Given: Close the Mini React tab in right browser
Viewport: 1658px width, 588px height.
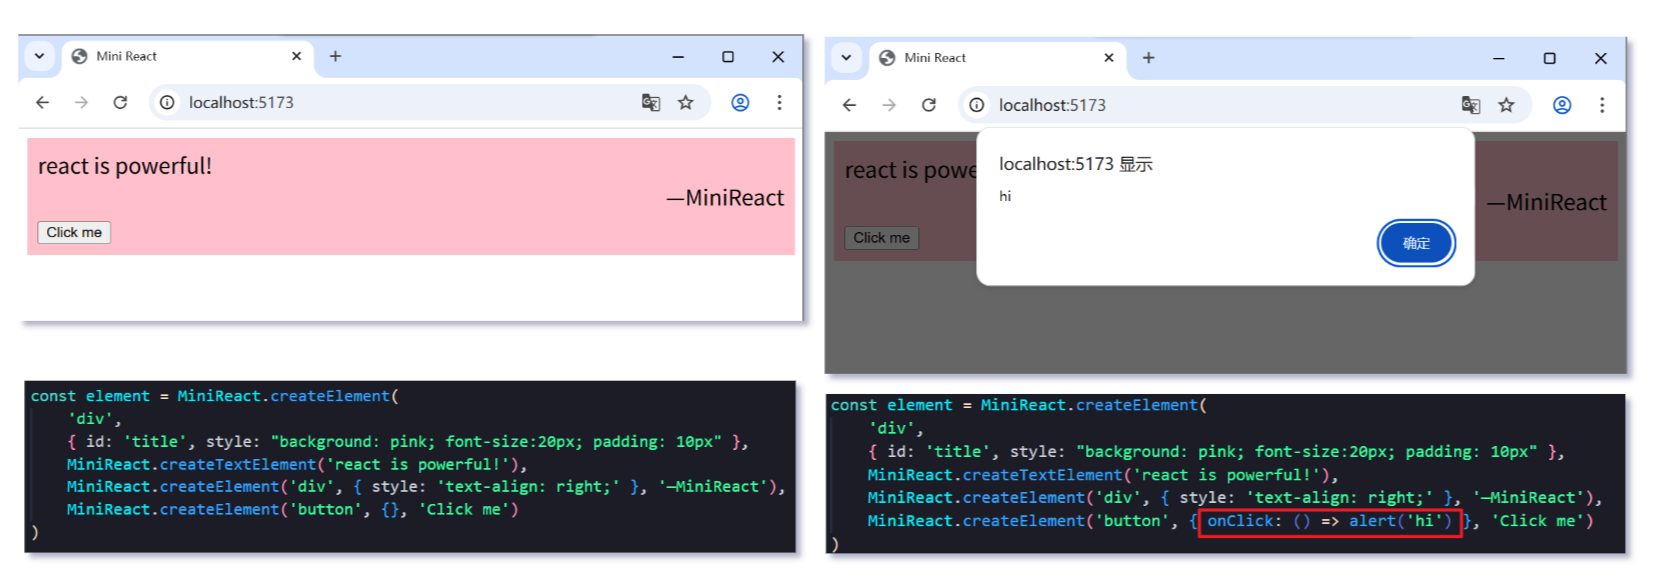Looking at the screenshot, I should tap(1108, 58).
